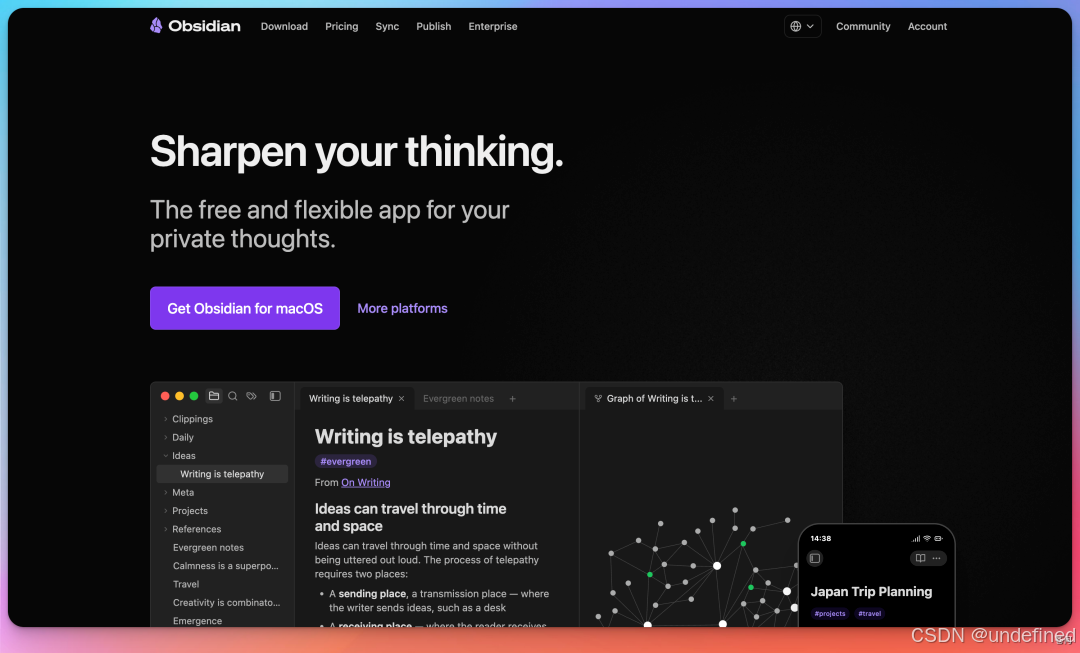
Task: Open Creativity is combinato... note
Action: tap(226, 603)
